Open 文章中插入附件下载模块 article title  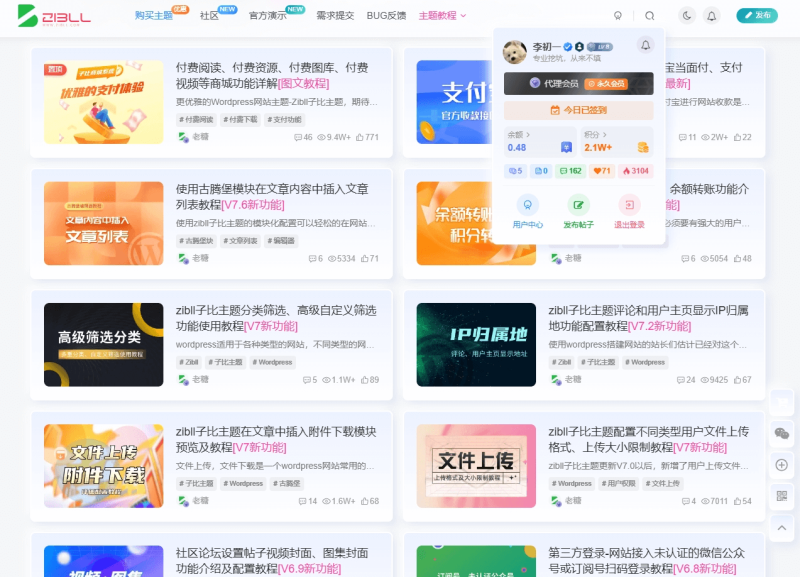click(276, 440)
